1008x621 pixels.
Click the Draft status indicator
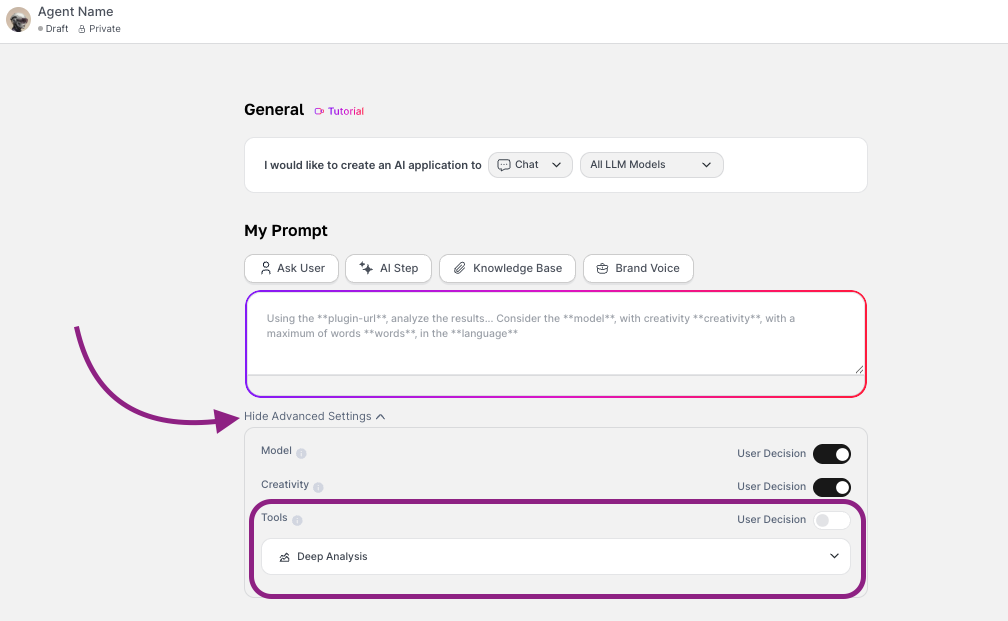(54, 29)
